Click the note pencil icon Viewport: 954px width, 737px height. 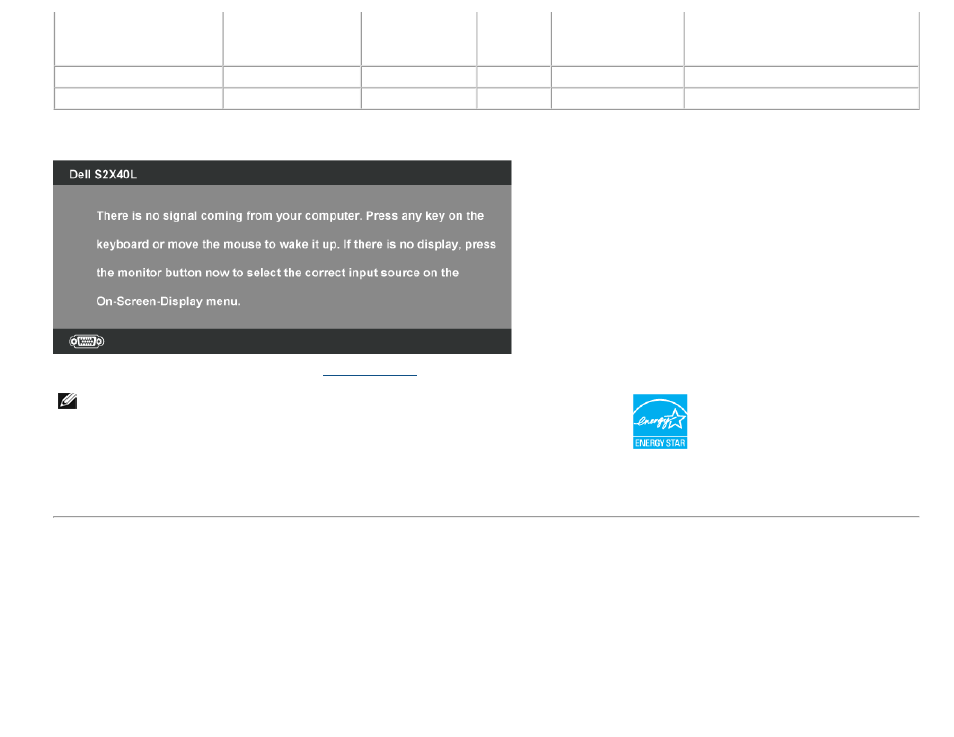tap(68, 401)
